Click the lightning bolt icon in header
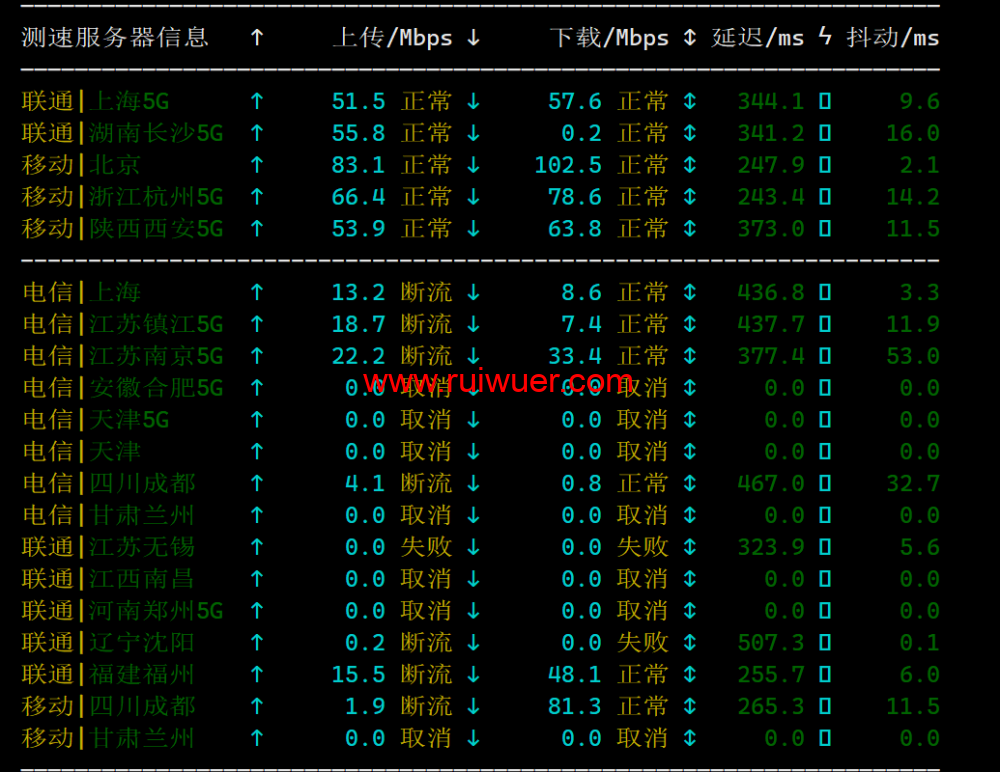This screenshot has width=1000, height=772. click(825, 38)
